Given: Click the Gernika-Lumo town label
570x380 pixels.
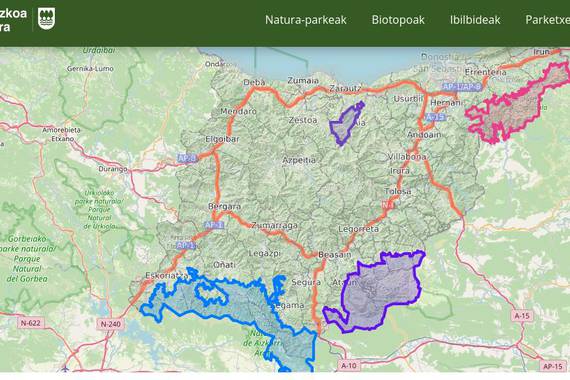Looking at the screenshot, I should point(90,68).
